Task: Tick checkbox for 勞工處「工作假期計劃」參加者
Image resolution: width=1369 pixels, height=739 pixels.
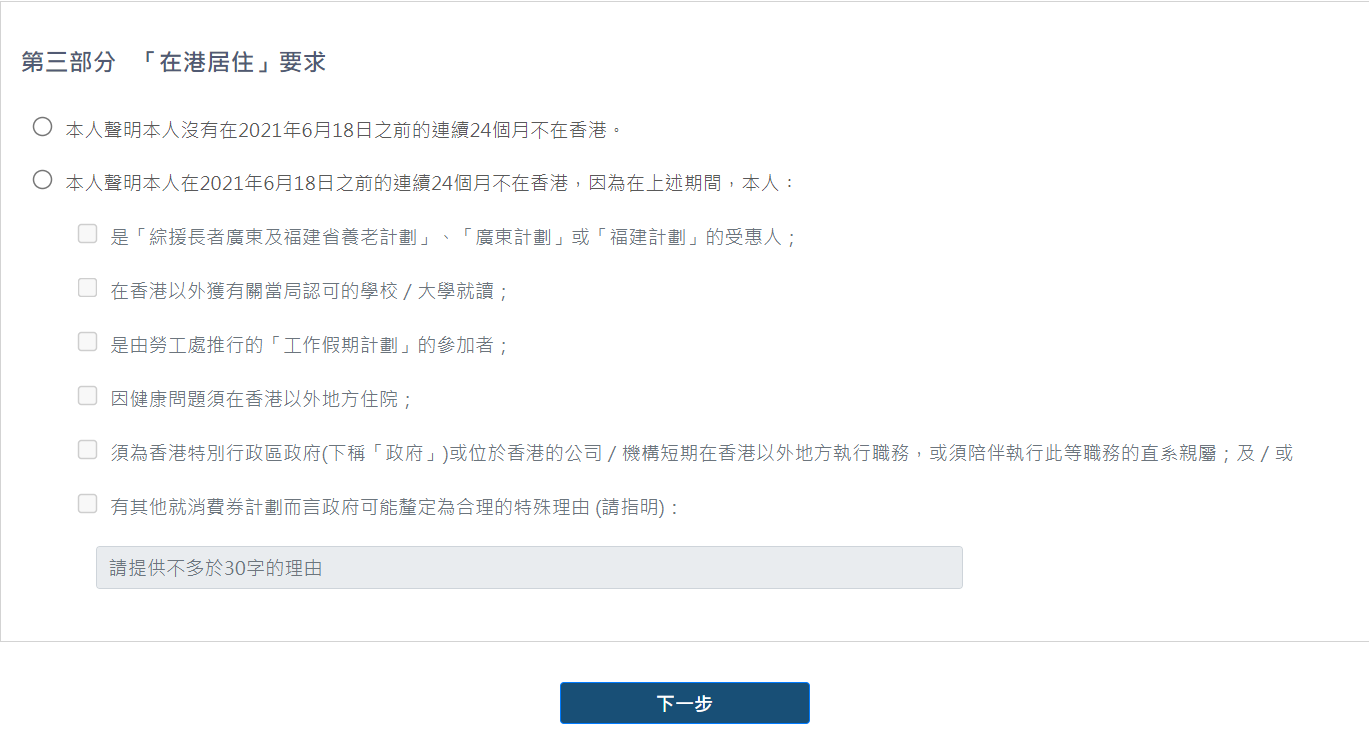Action: tap(88, 342)
